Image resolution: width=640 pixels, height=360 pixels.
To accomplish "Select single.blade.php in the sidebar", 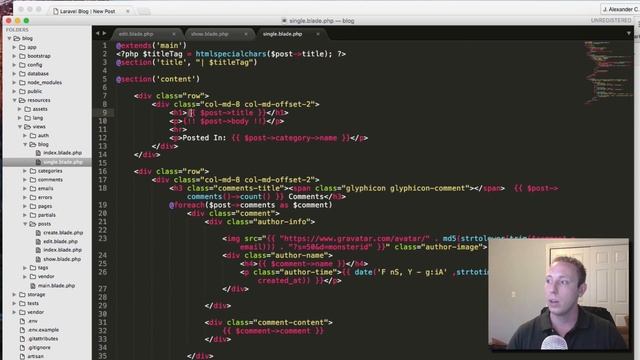I will click(x=62, y=162).
